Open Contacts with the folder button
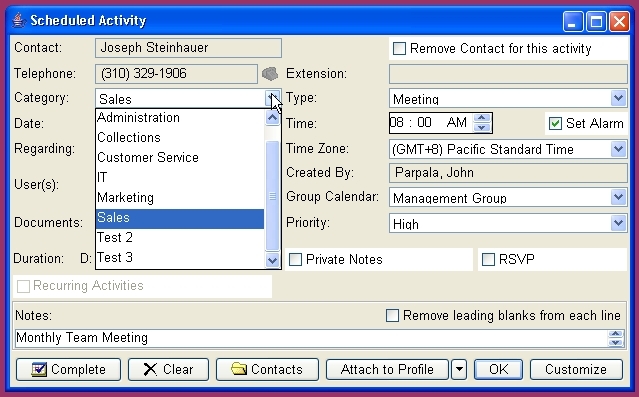Viewport: 639px width, 397px height. (267, 369)
